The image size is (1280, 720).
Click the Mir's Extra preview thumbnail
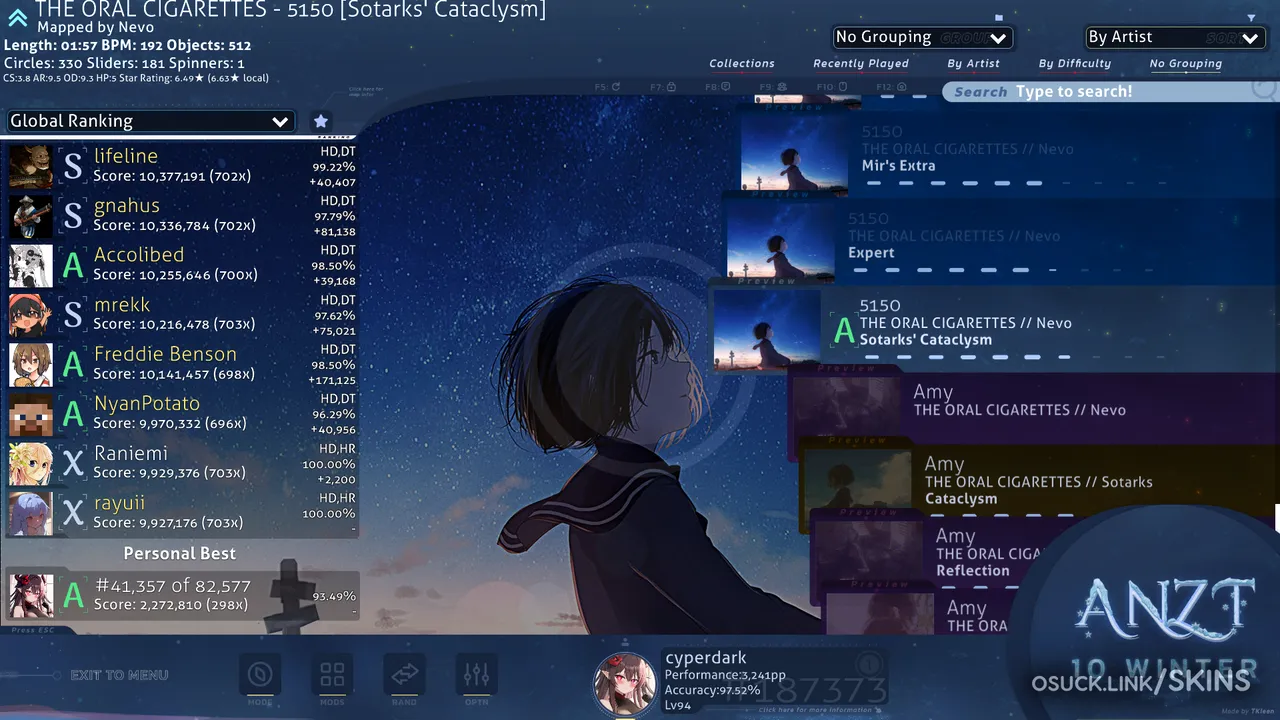(795, 155)
